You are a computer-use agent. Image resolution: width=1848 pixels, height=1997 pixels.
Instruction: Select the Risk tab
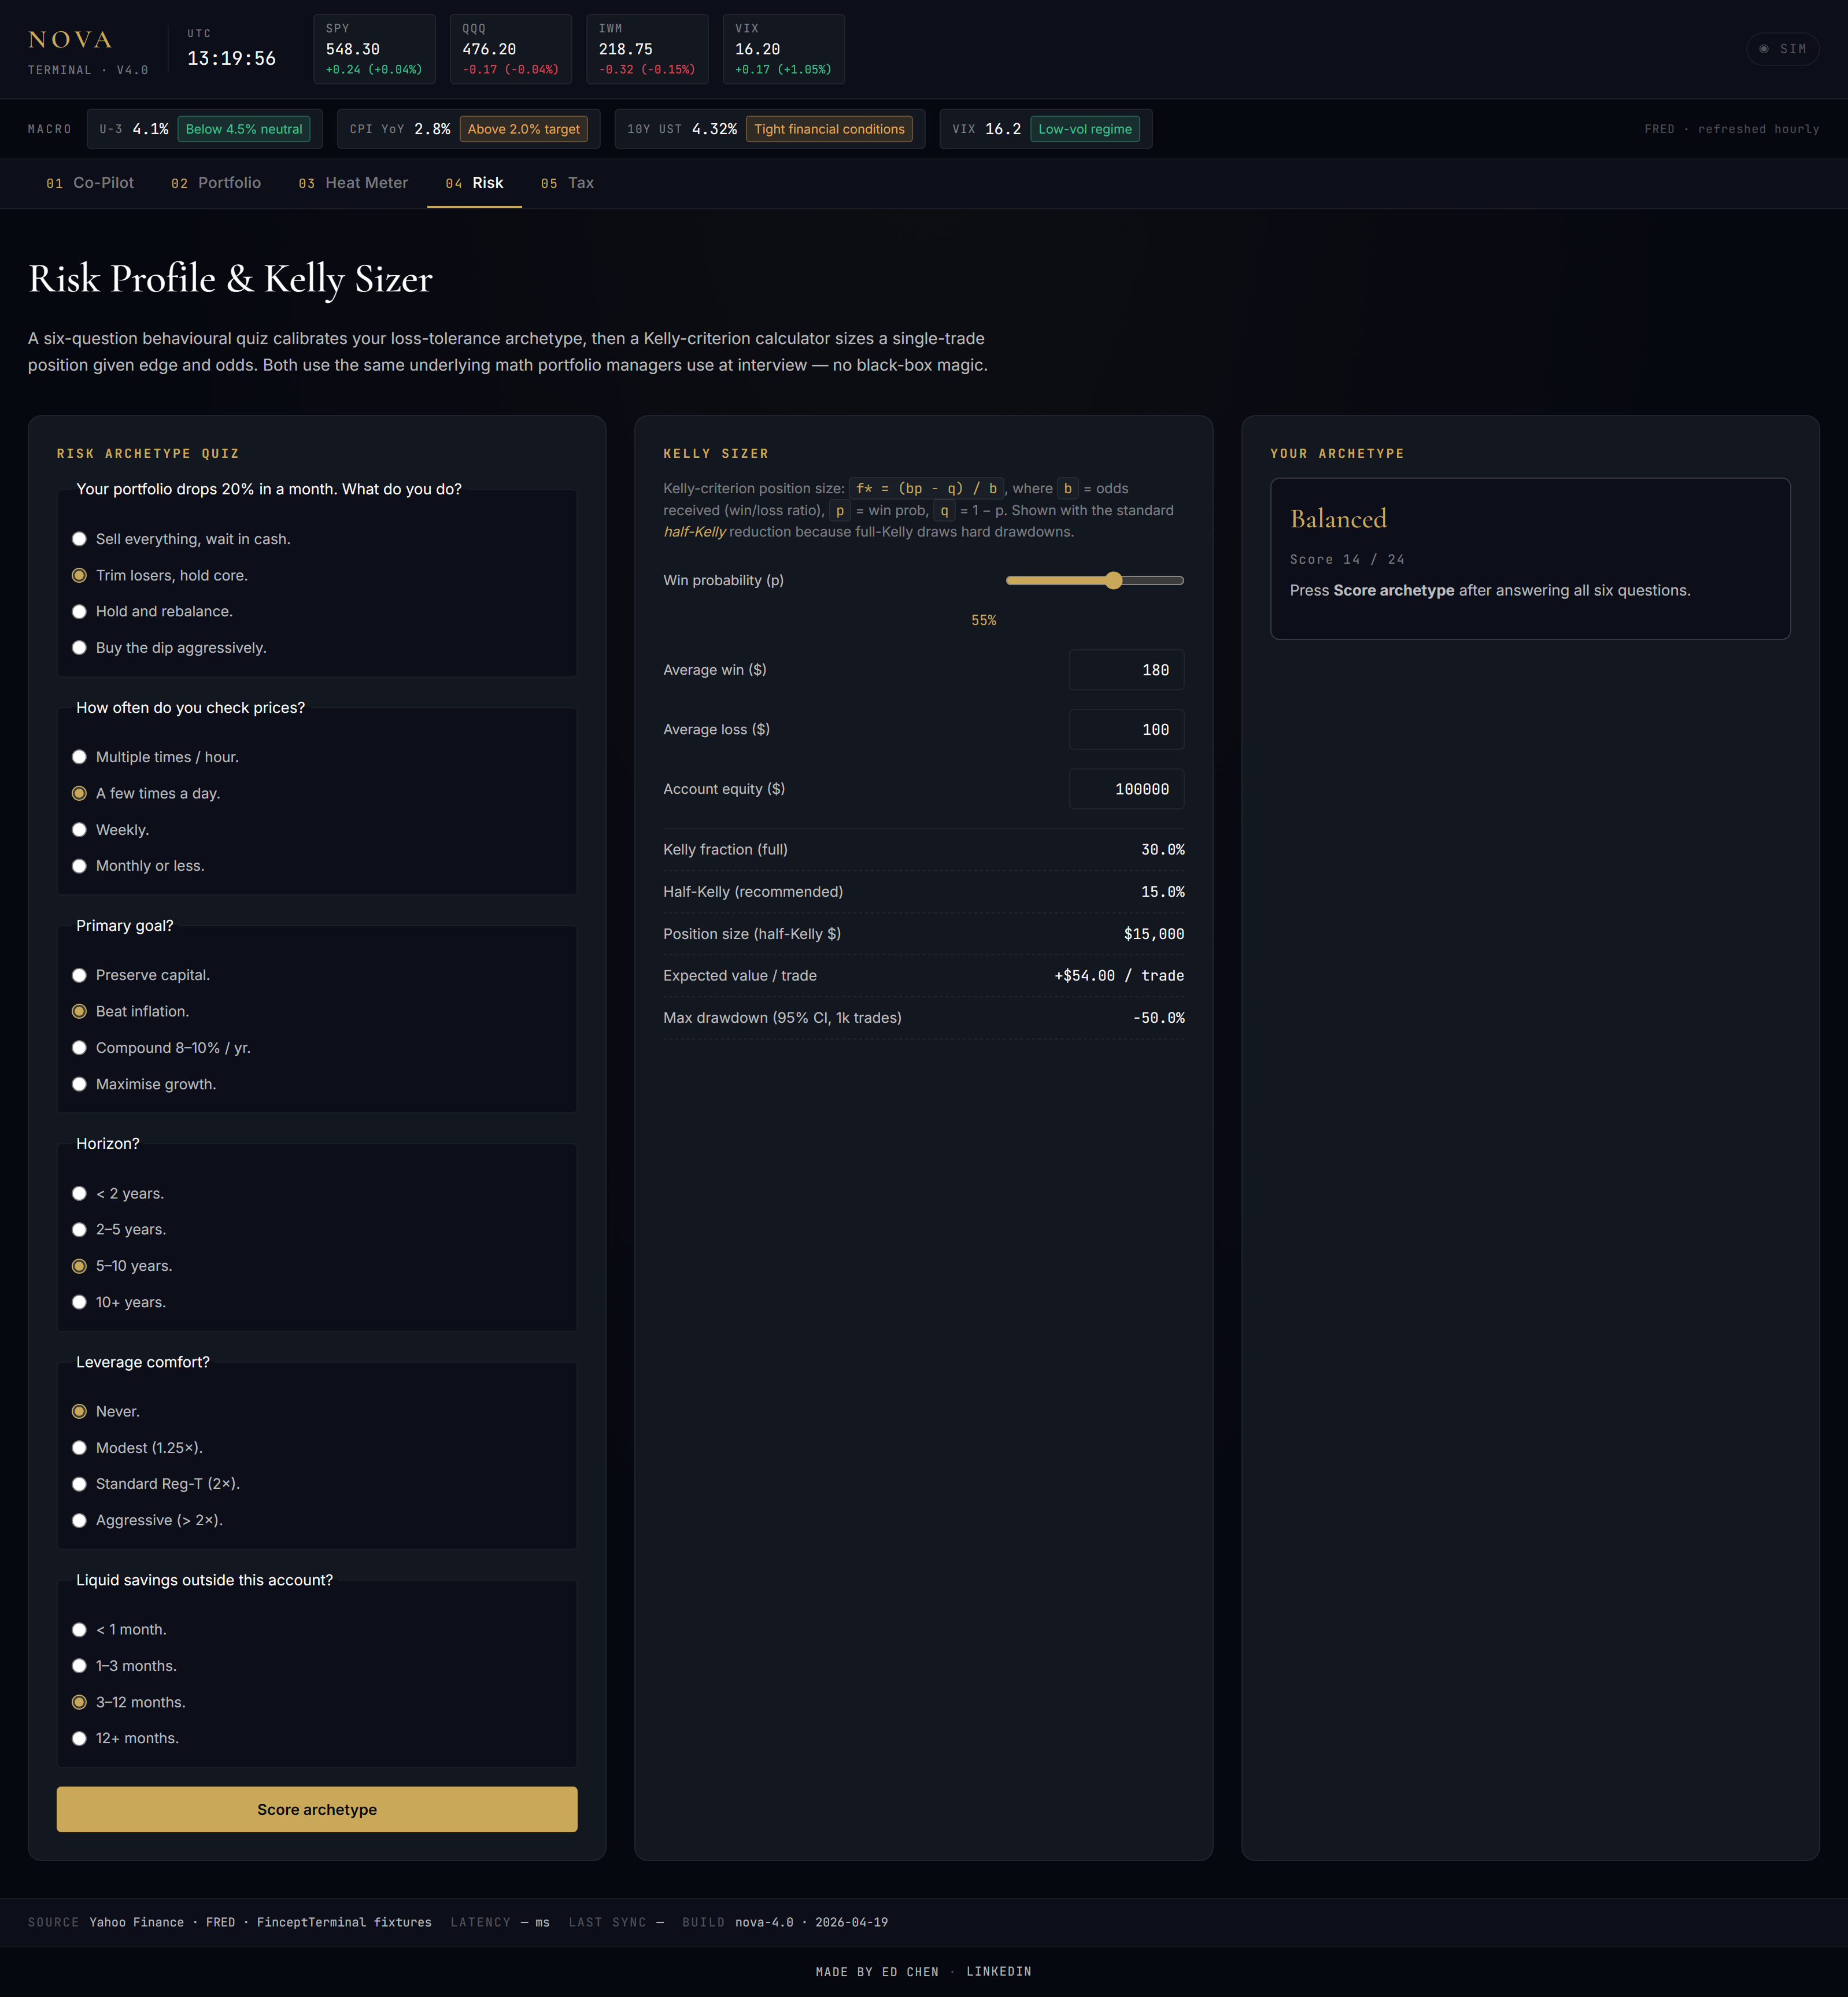pos(474,183)
